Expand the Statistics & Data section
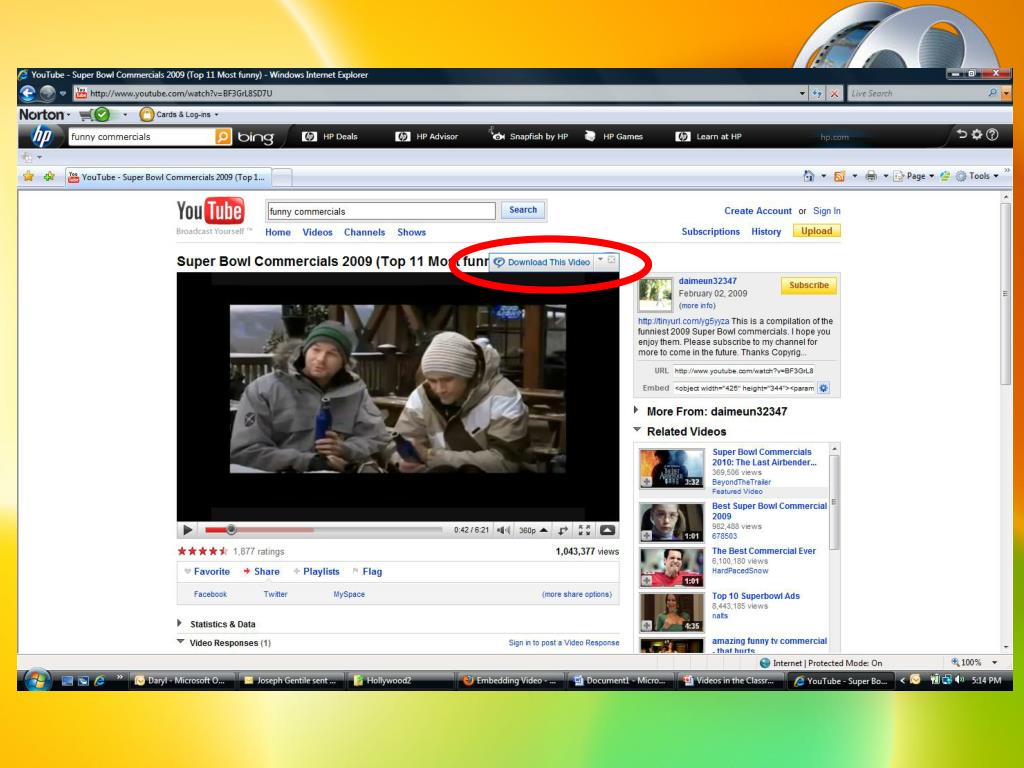Image resolution: width=1024 pixels, height=768 pixels. [x=180, y=624]
